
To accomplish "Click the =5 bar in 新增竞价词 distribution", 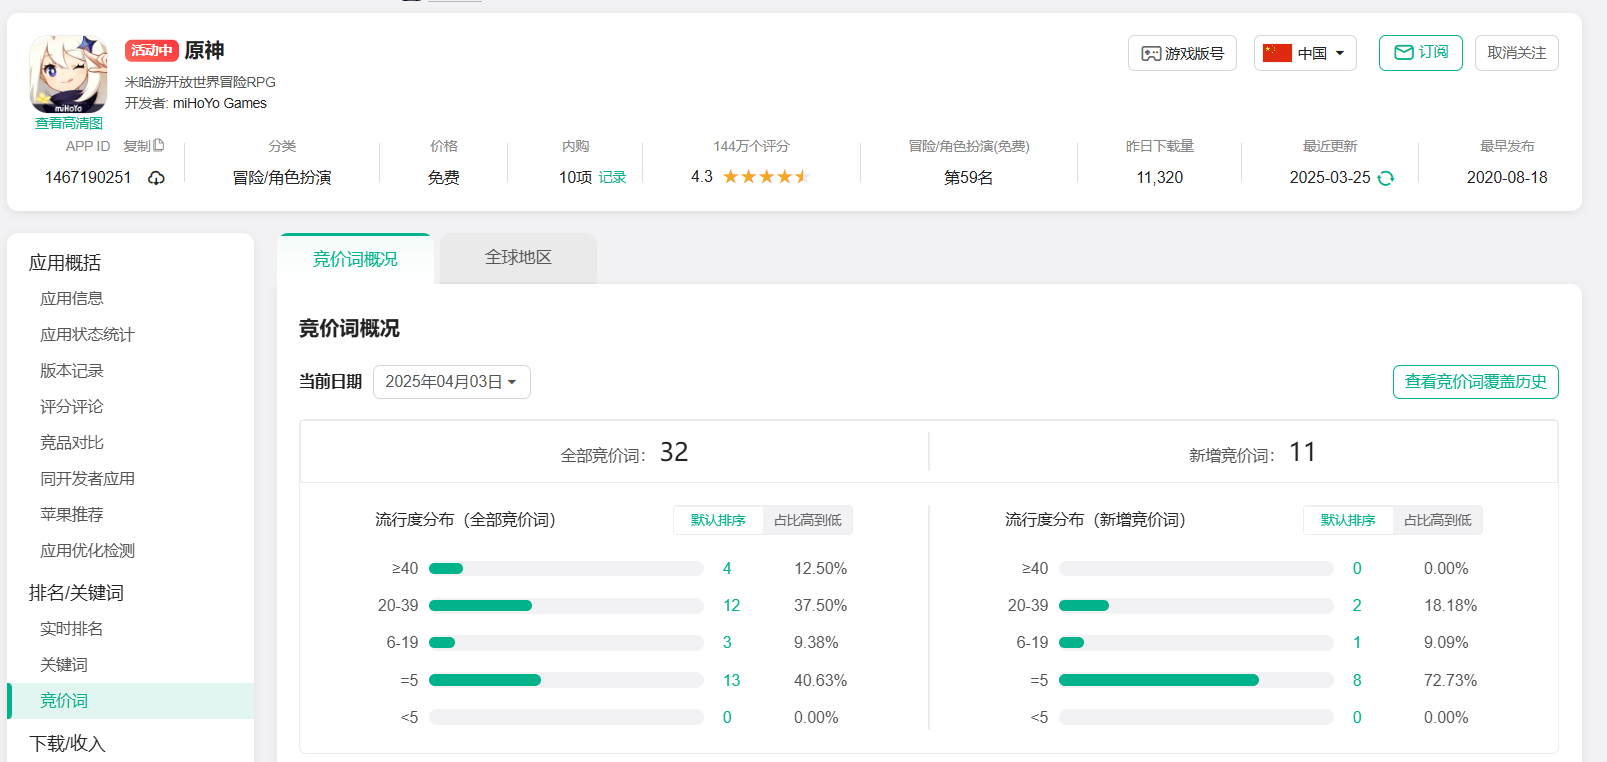I will click(1196, 680).
